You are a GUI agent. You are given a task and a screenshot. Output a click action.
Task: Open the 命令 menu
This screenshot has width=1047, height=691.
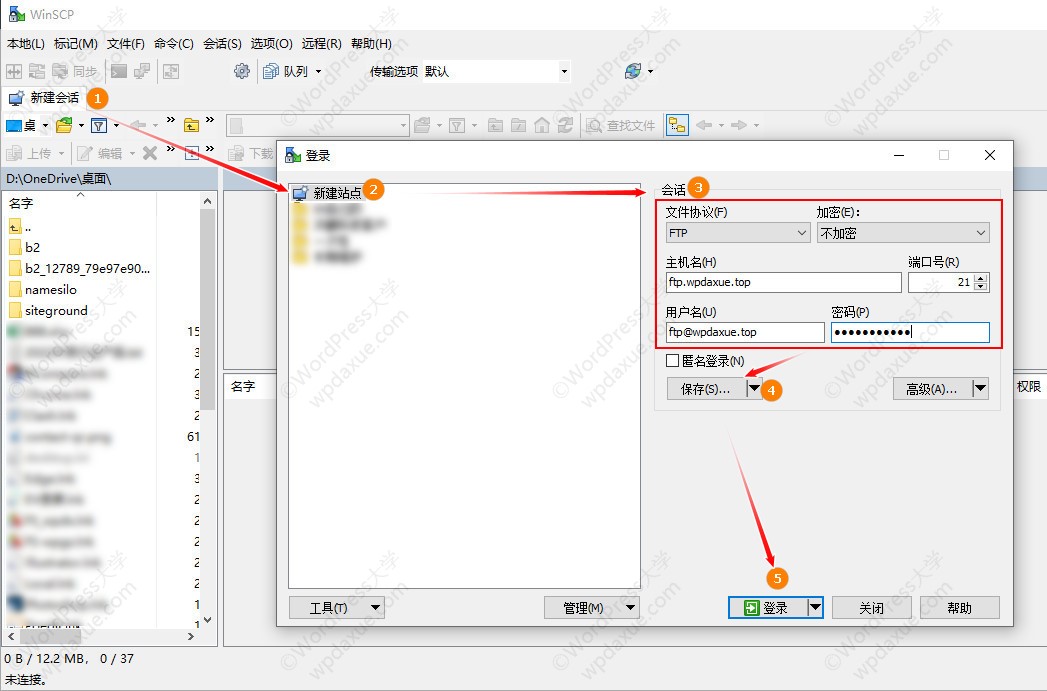(x=174, y=43)
